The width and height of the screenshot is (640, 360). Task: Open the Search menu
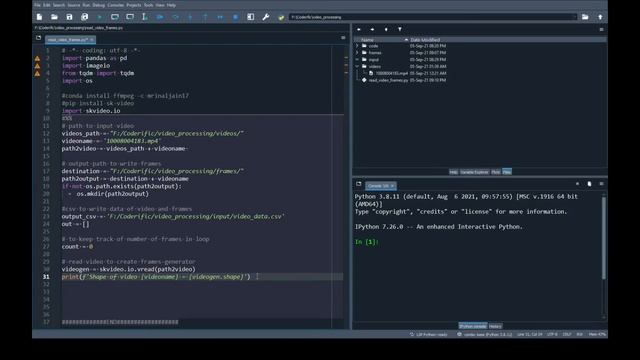click(59, 5)
